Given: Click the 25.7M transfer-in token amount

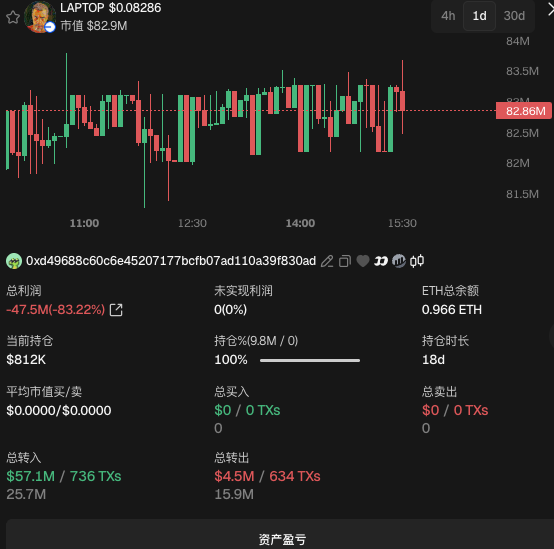Looking at the screenshot, I should tap(26, 494).
